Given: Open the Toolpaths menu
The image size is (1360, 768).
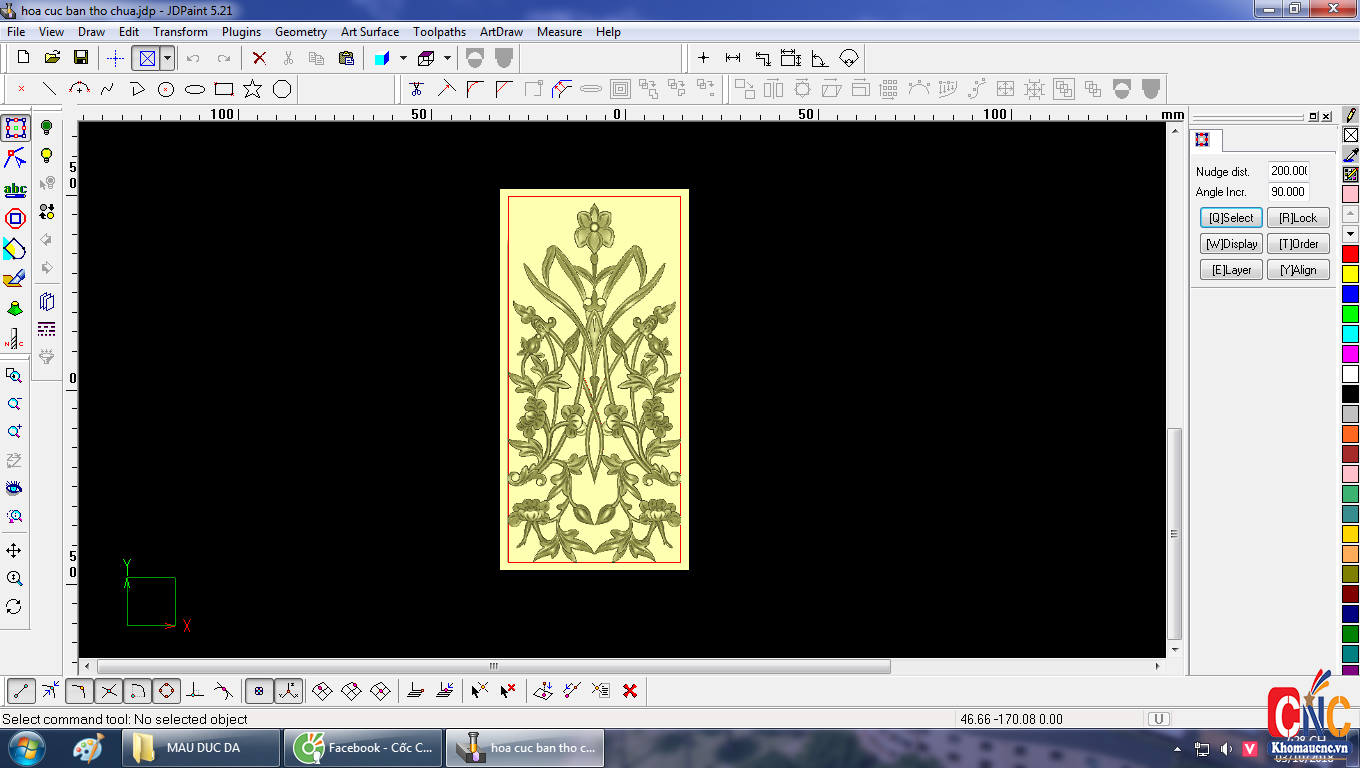Looking at the screenshot, I should coord(439,32).
